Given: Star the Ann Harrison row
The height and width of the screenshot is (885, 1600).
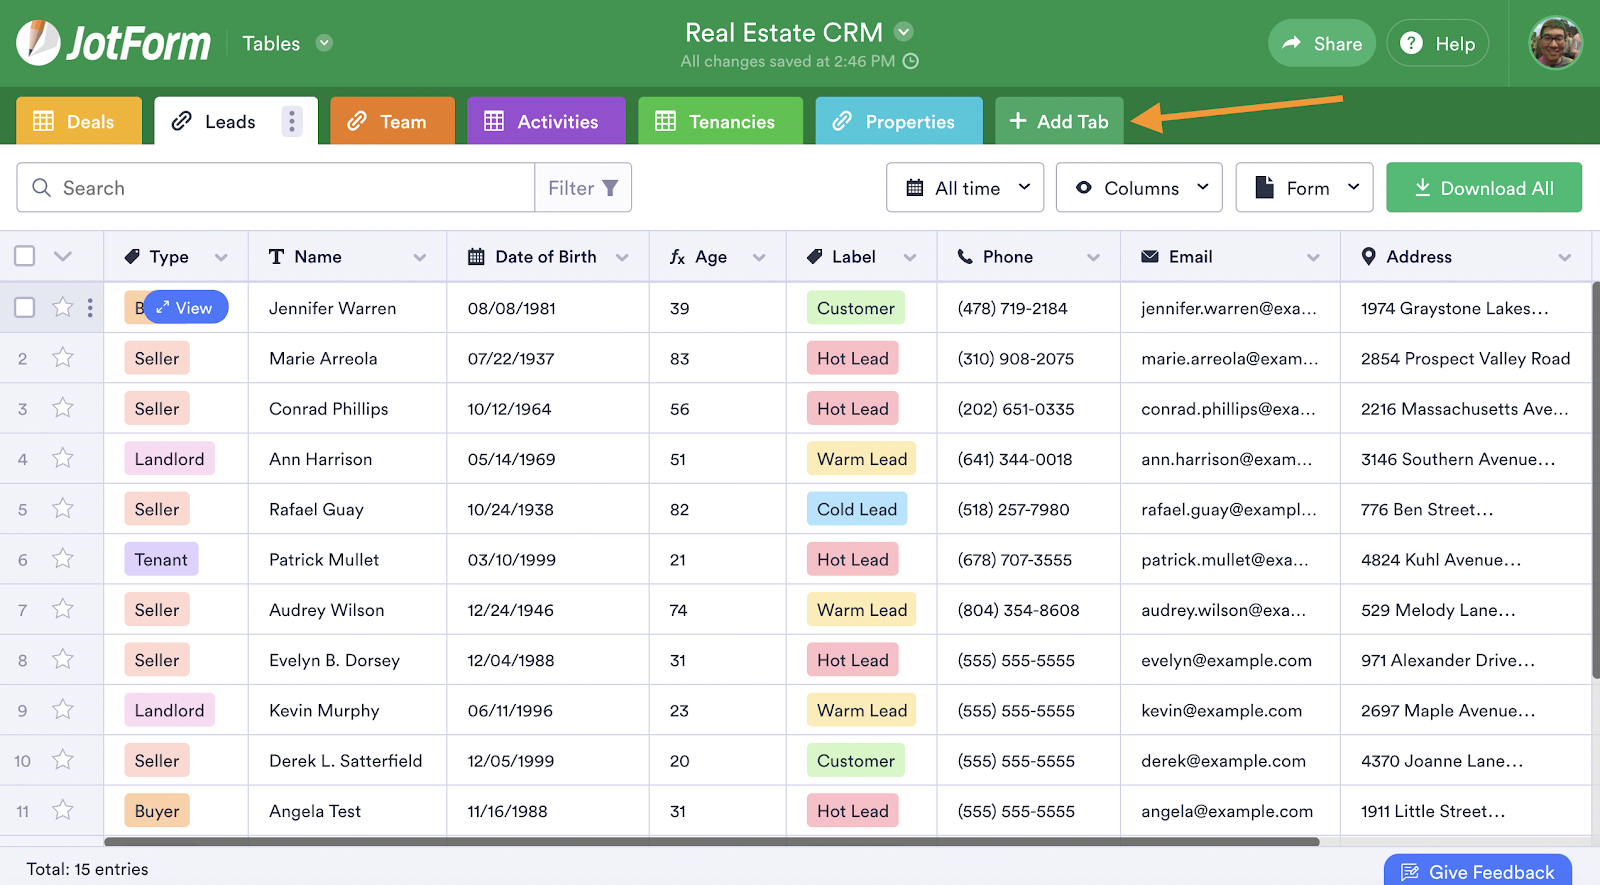Looking at the screenshot, I should (x=63, y=458).
